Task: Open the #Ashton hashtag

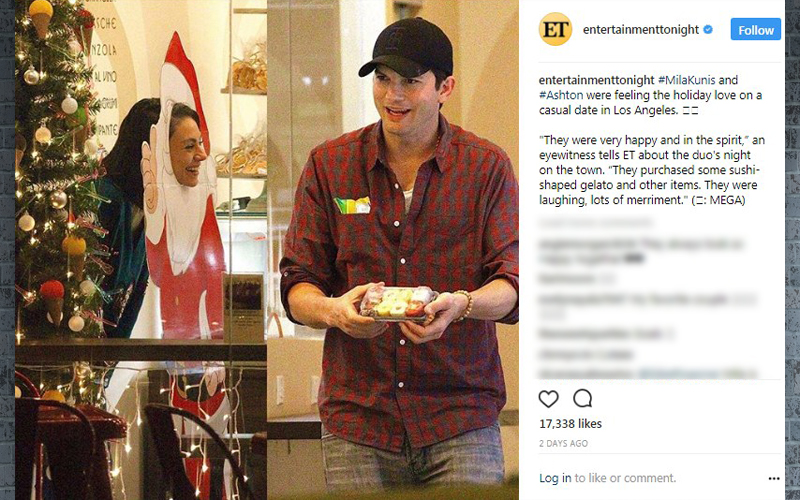Action: coord(561,95)
